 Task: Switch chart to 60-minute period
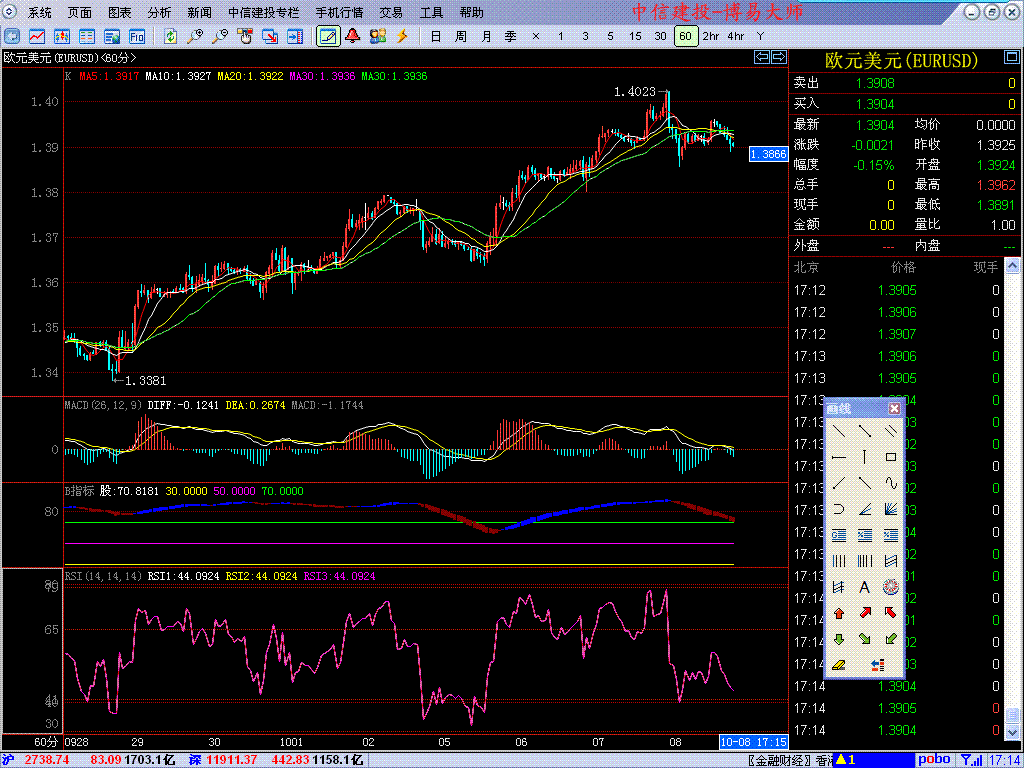click(685, 36)
